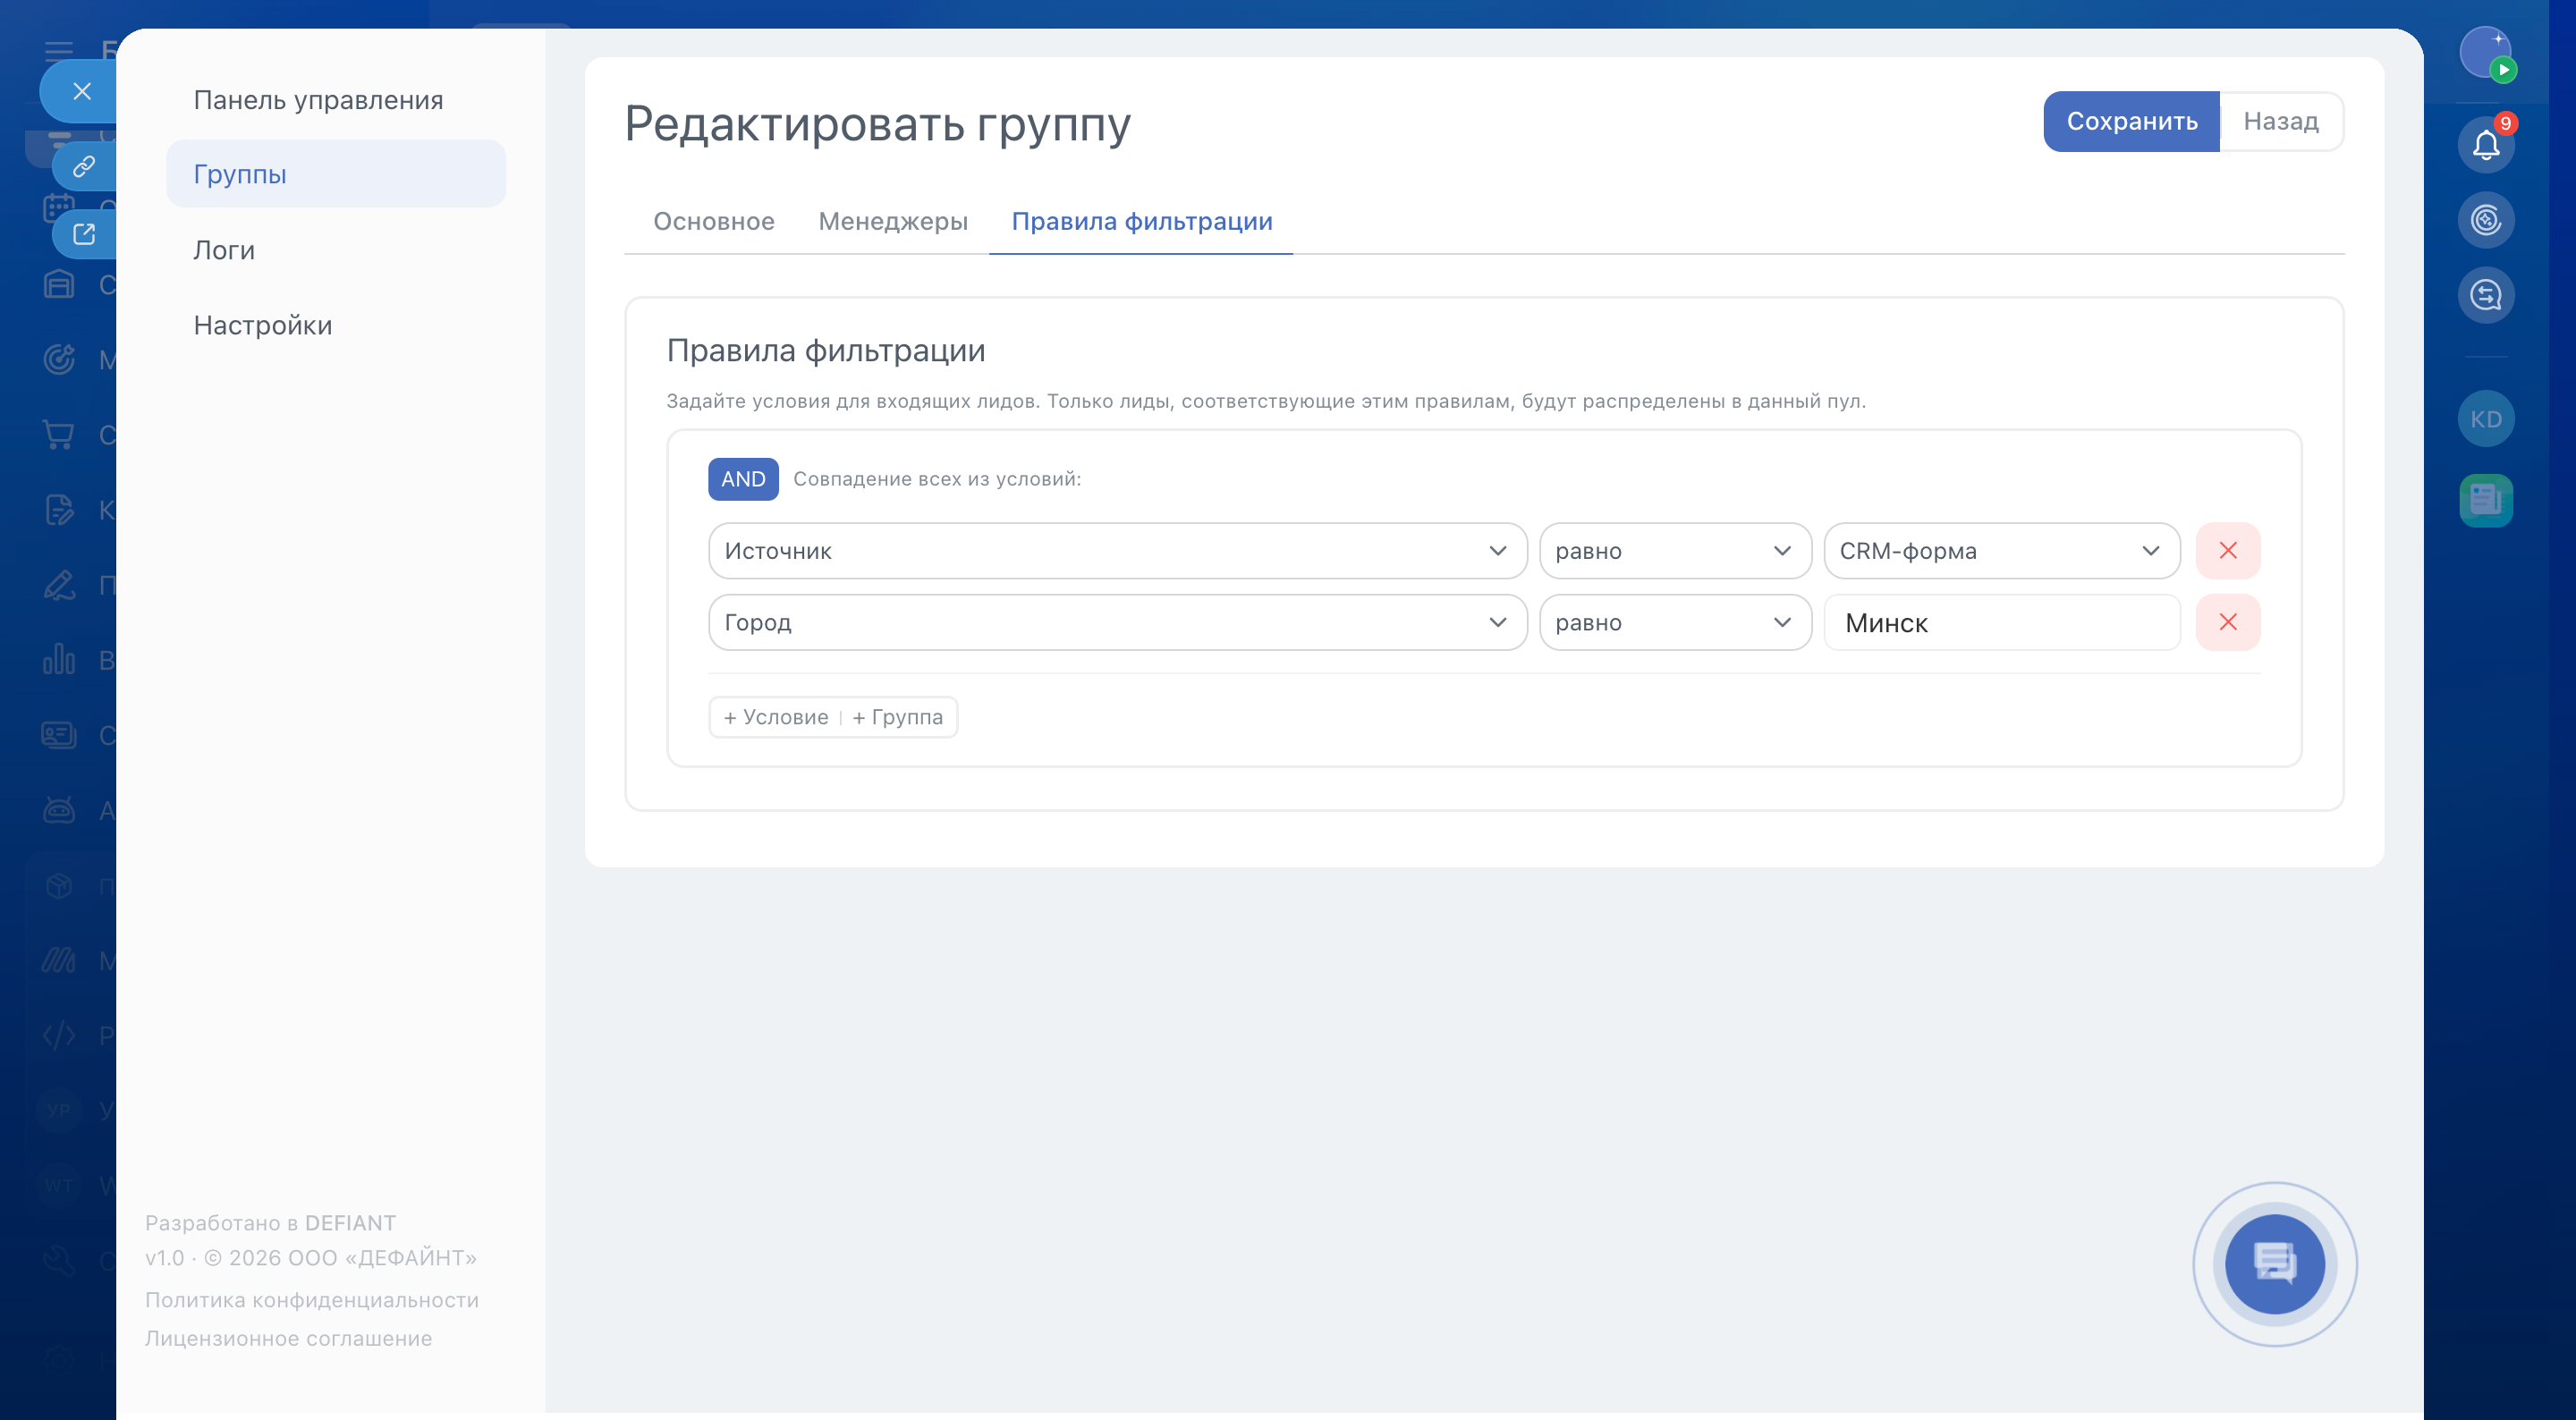Open Логи in the side menu

coord(224,250)
